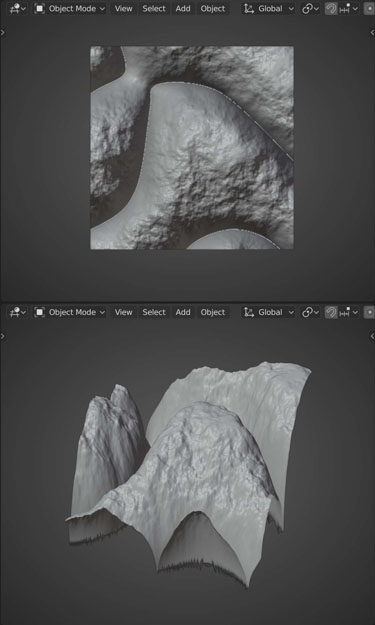Image resolution: width=375 pixels, height=625 pixels.
Task: Expand sidebar arrow in top viewport
Action: click(x=372, y=33)
